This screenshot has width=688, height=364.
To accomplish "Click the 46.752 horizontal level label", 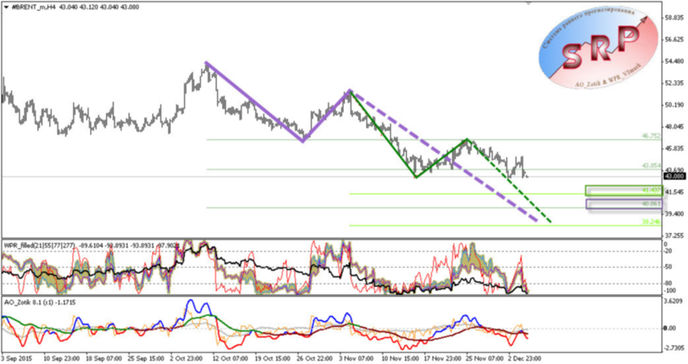I will 651,136.
